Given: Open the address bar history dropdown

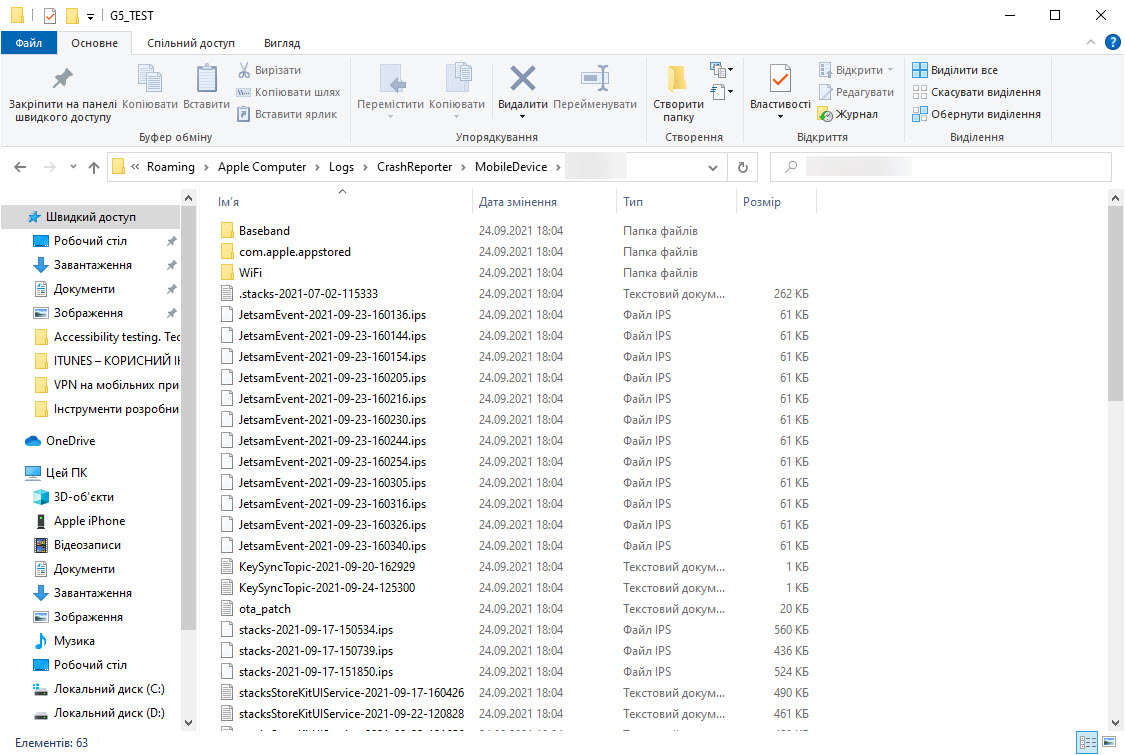Looking at the screenshot, I should [712, 167].
